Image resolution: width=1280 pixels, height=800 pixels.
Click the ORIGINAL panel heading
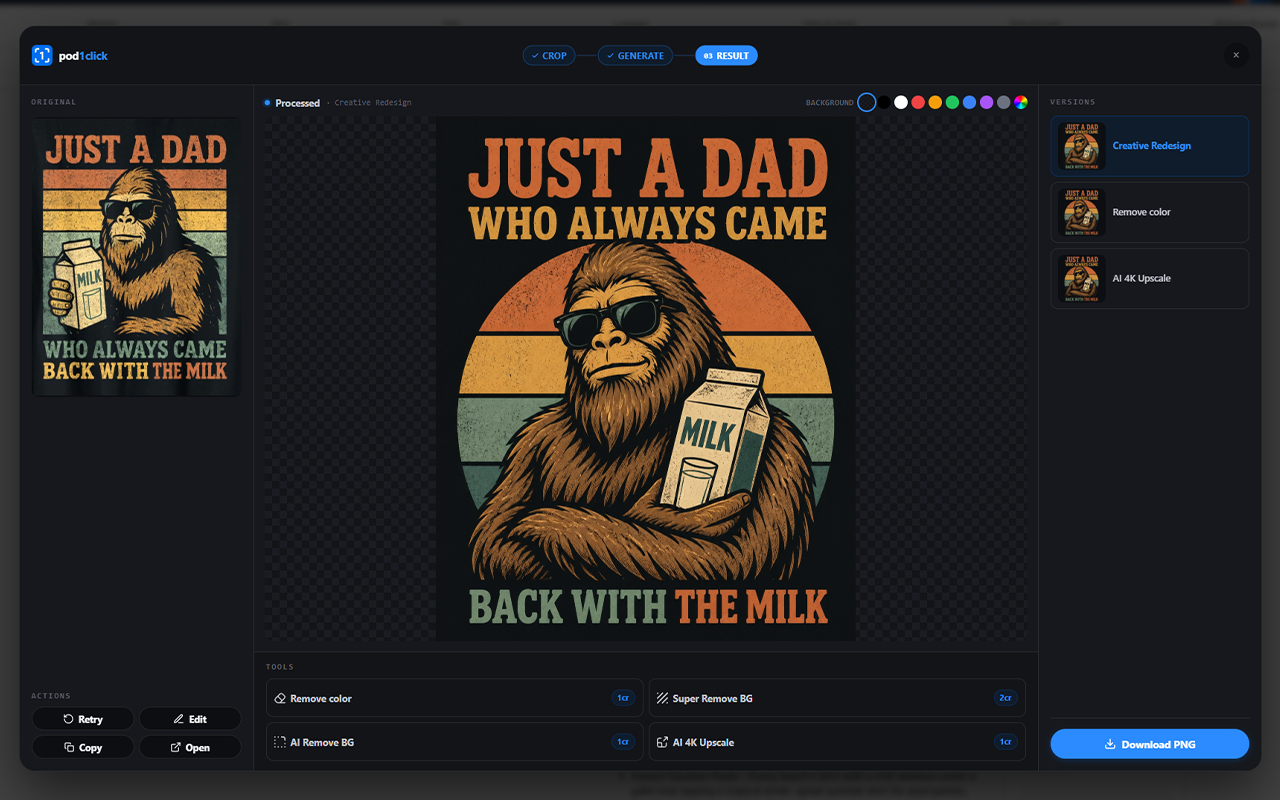point(54,102)
